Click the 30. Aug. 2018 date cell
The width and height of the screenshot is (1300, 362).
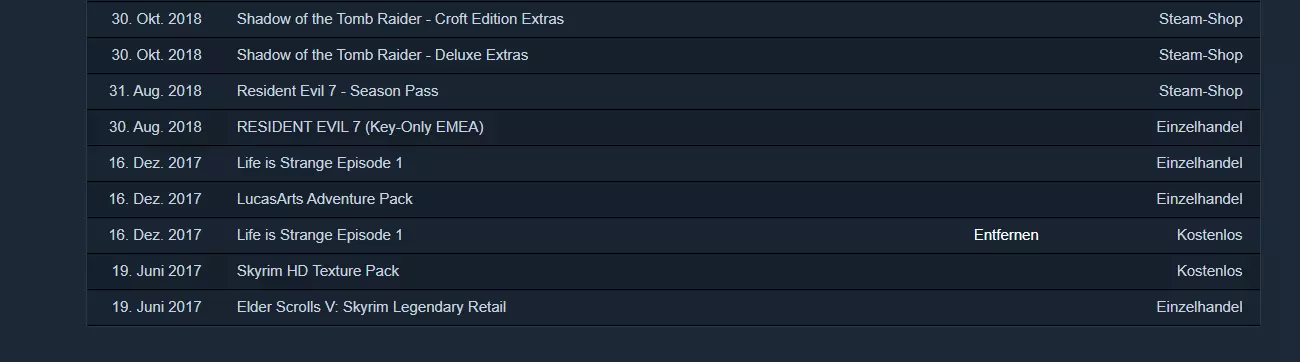pyautogui.click(x=155, y=127)
